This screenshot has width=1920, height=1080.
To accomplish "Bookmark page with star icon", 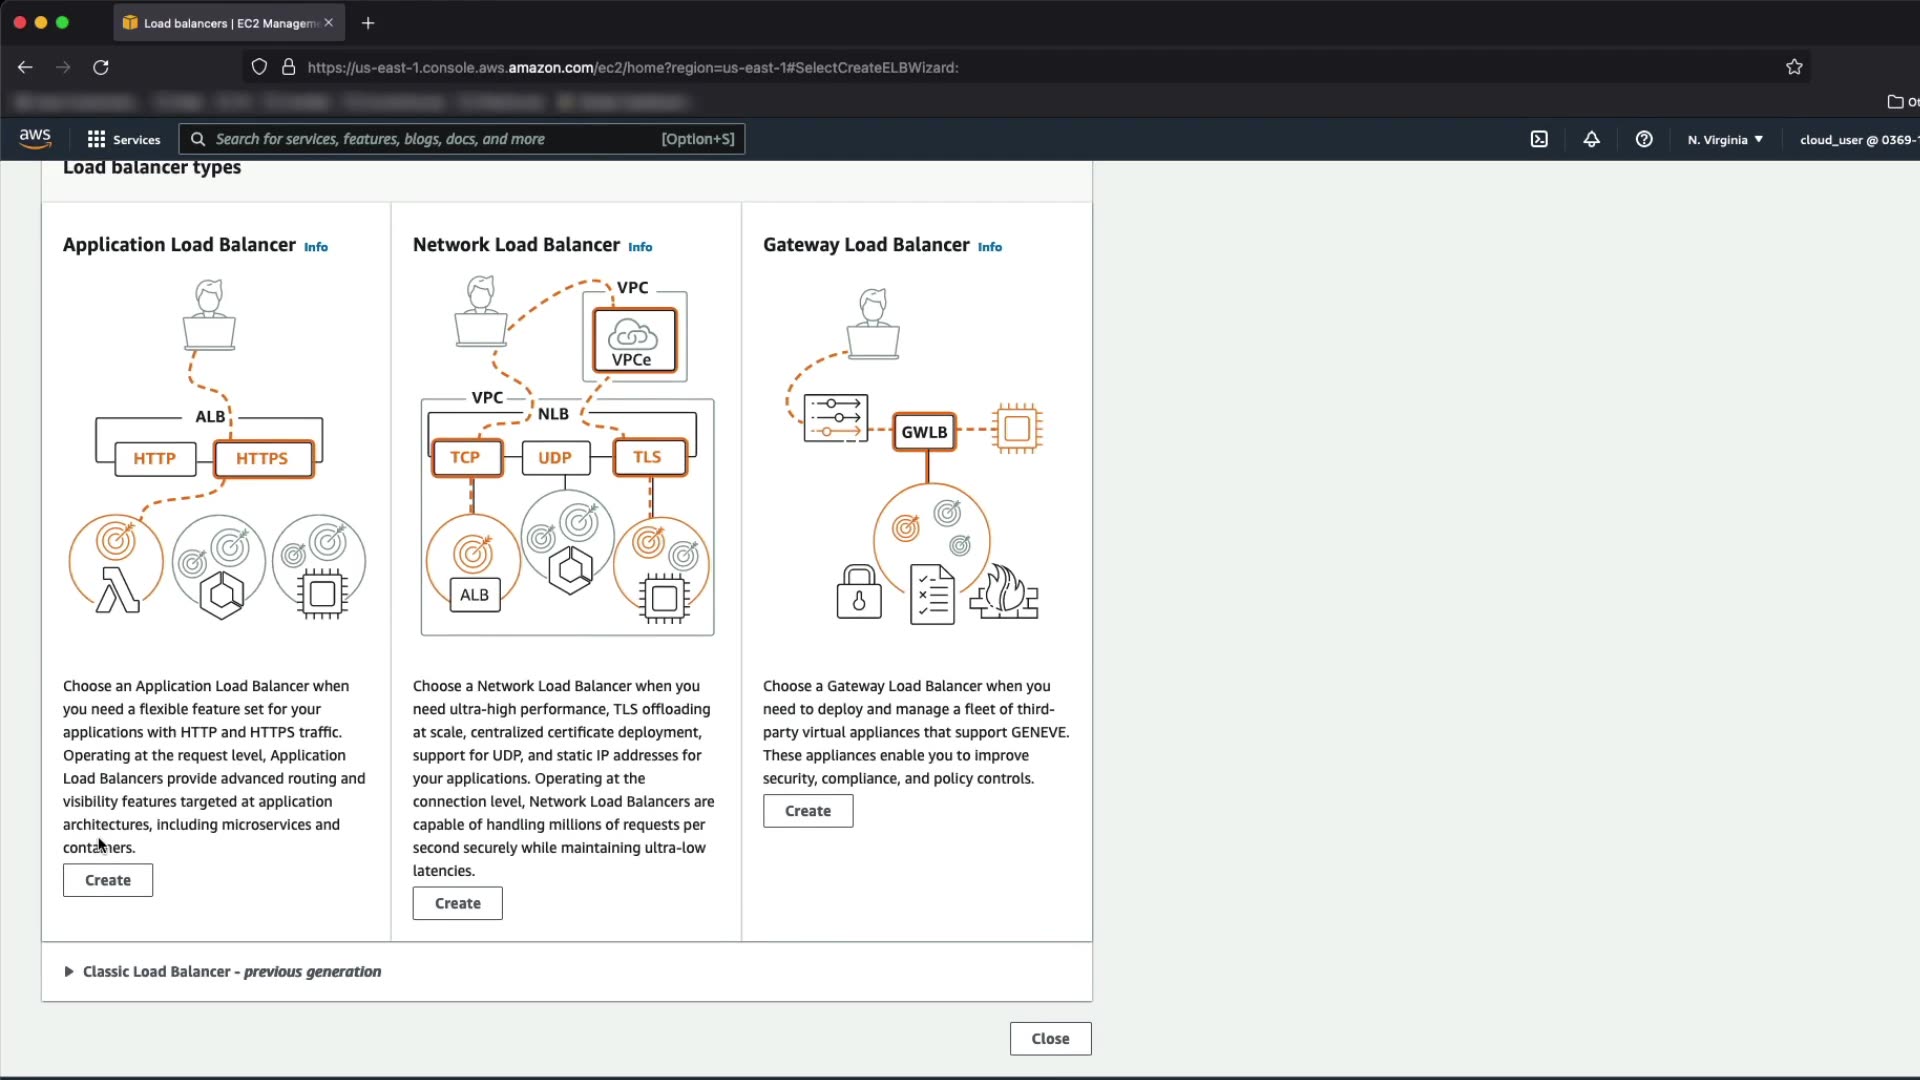I will pos(1794,67).
